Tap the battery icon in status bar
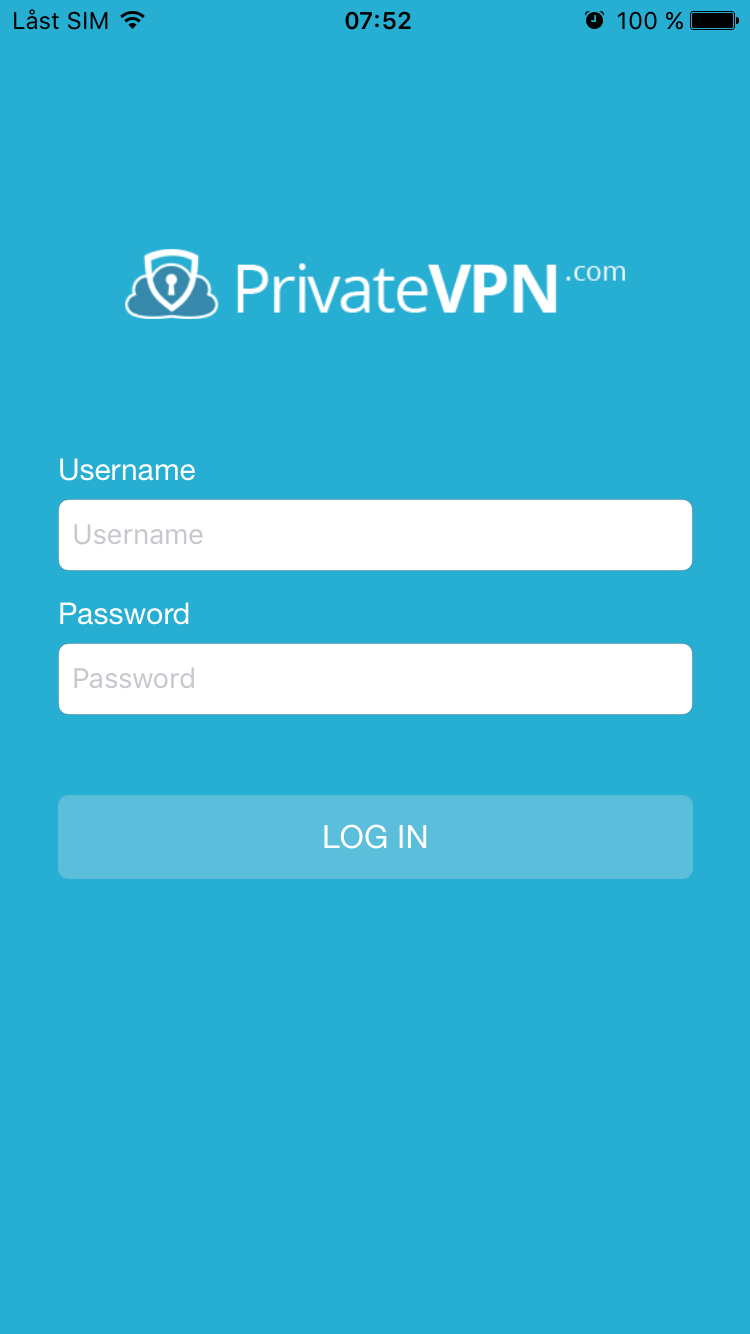750x1334 pixels. 715,20
